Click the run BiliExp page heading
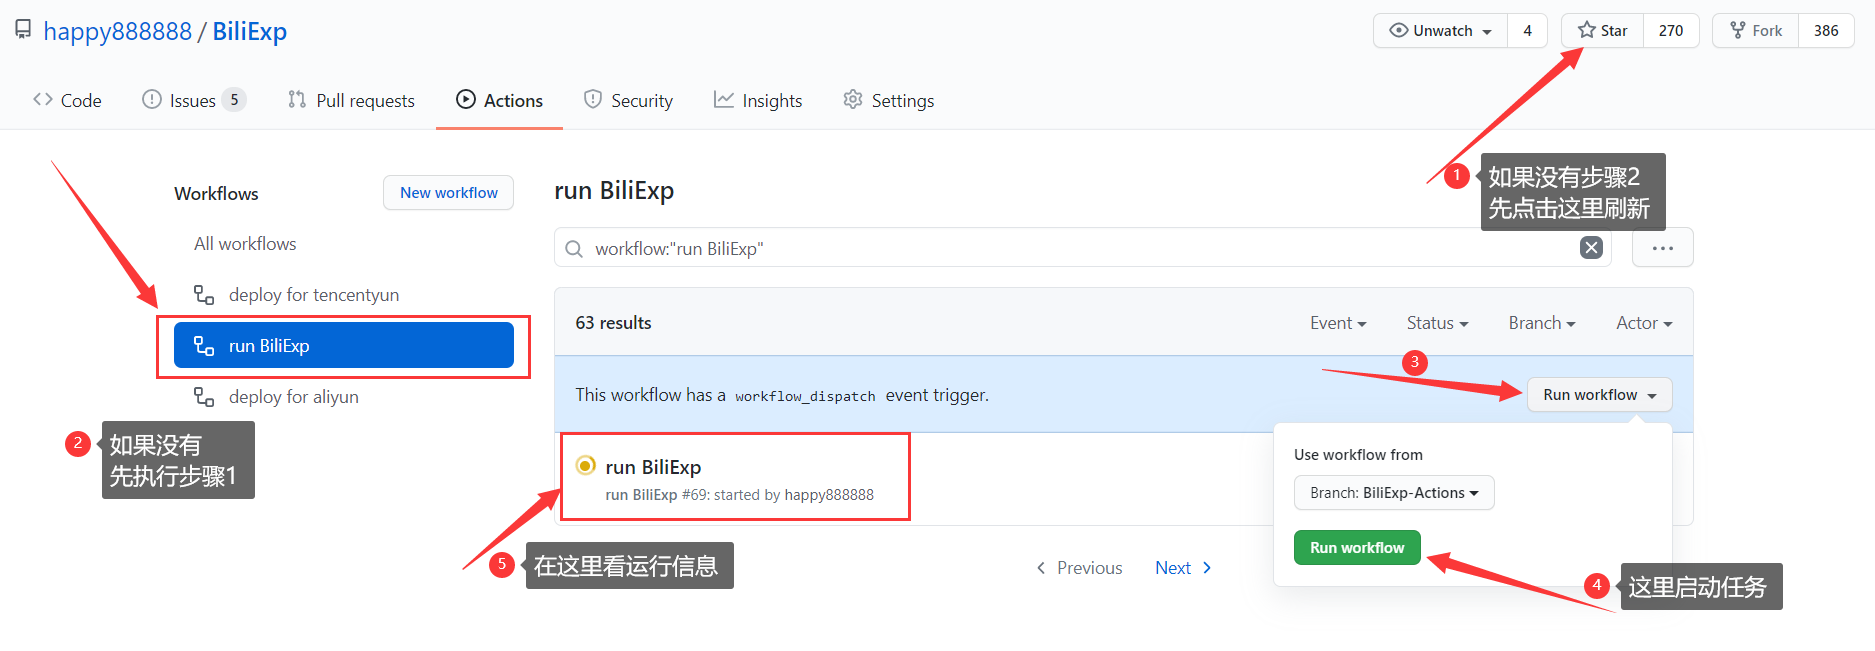 click(x=614, y=191)
